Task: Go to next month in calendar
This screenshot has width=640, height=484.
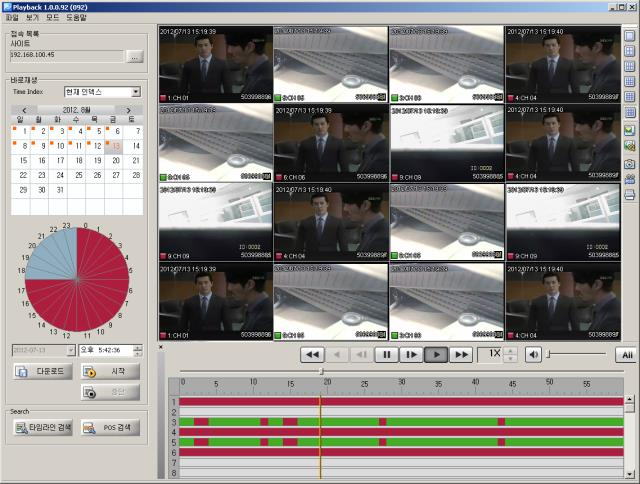Action: [129, 110]
